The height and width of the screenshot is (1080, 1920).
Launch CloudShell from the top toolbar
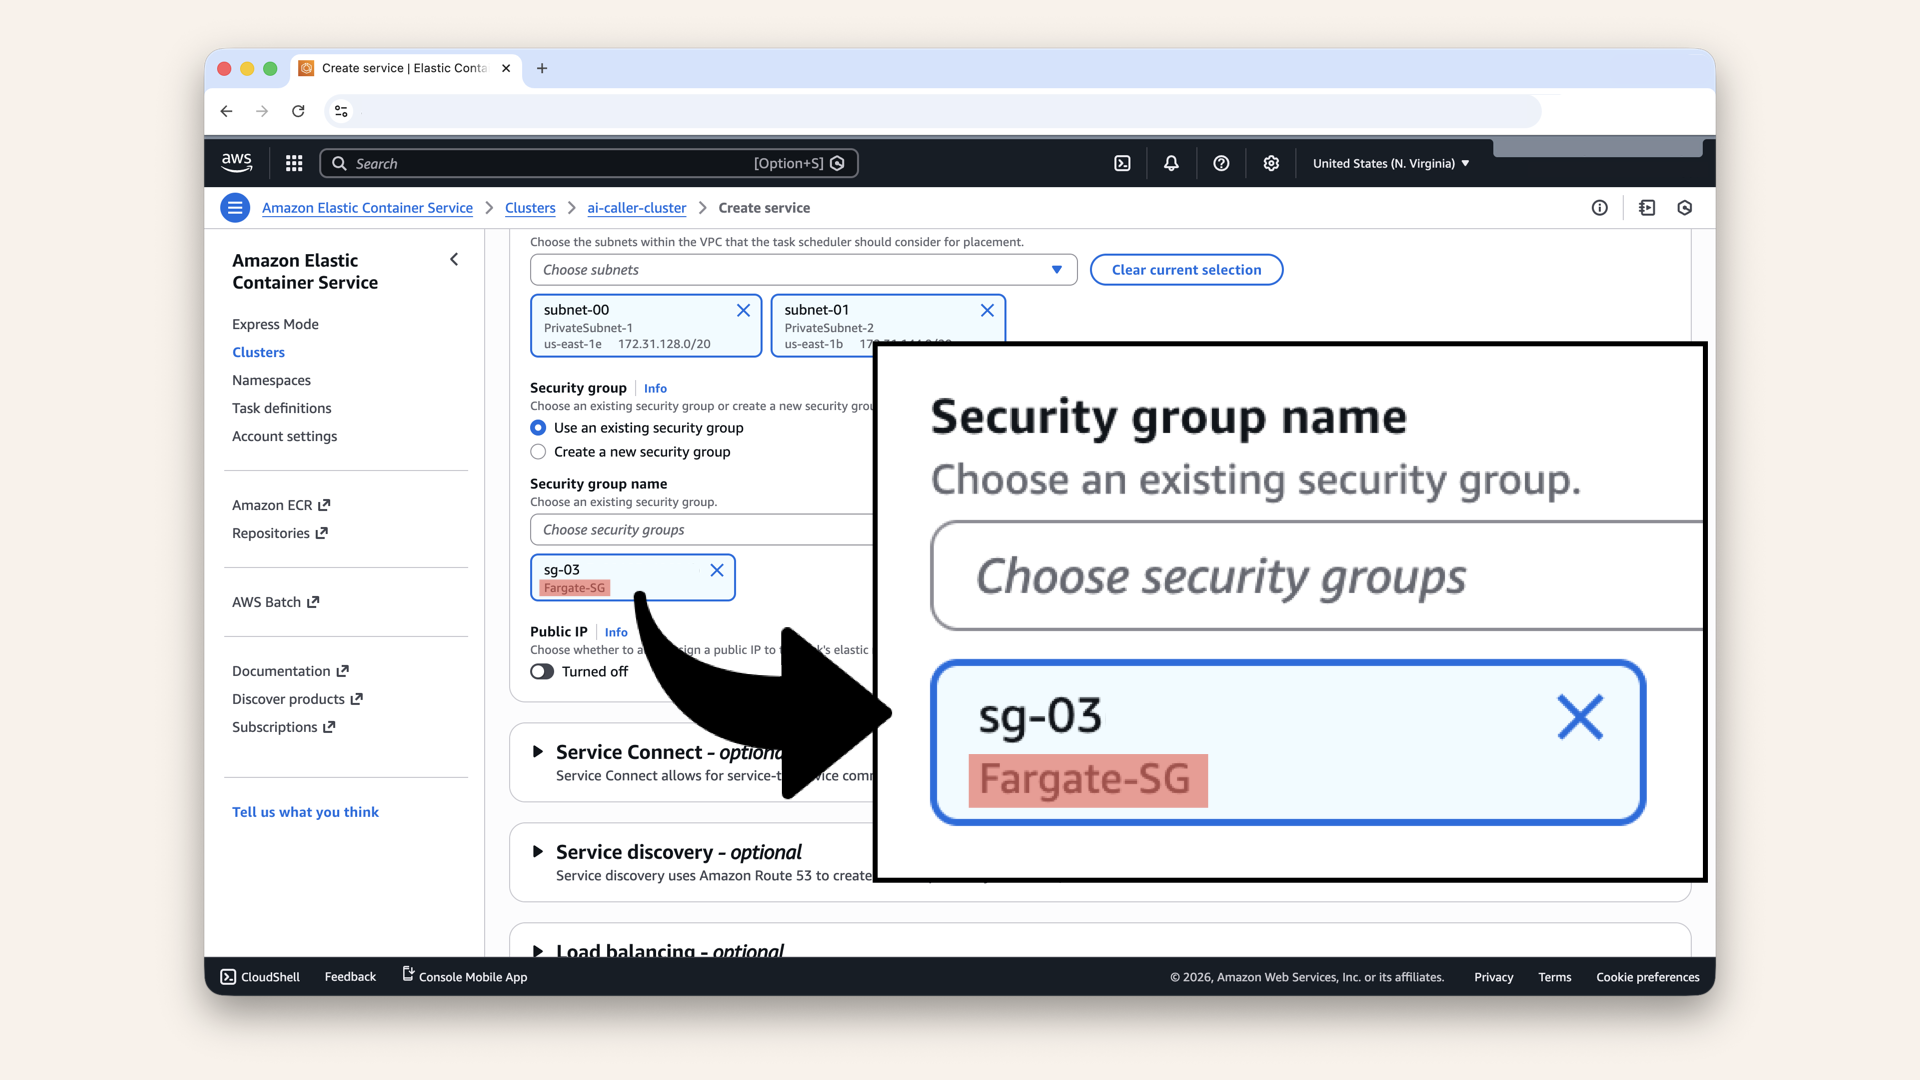coord(1122,163)
